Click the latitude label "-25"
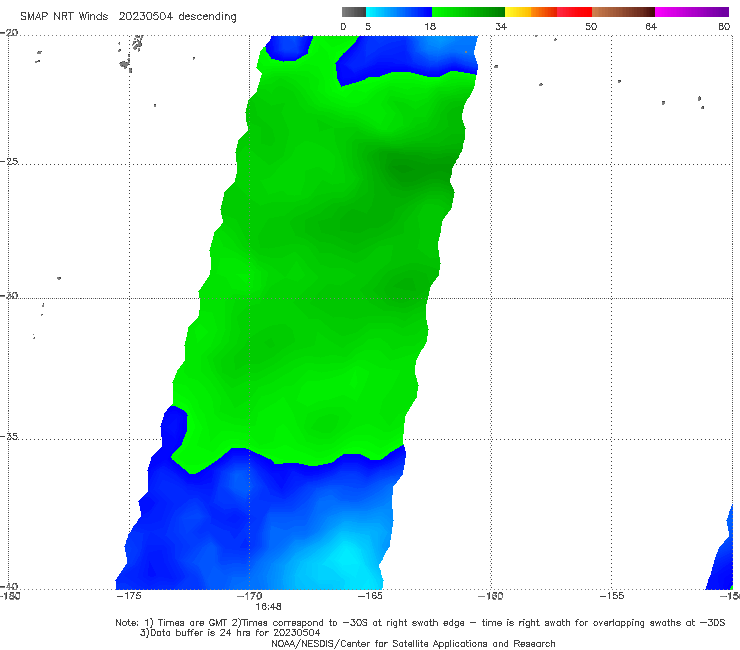740x650 pixels. point(9,161)
